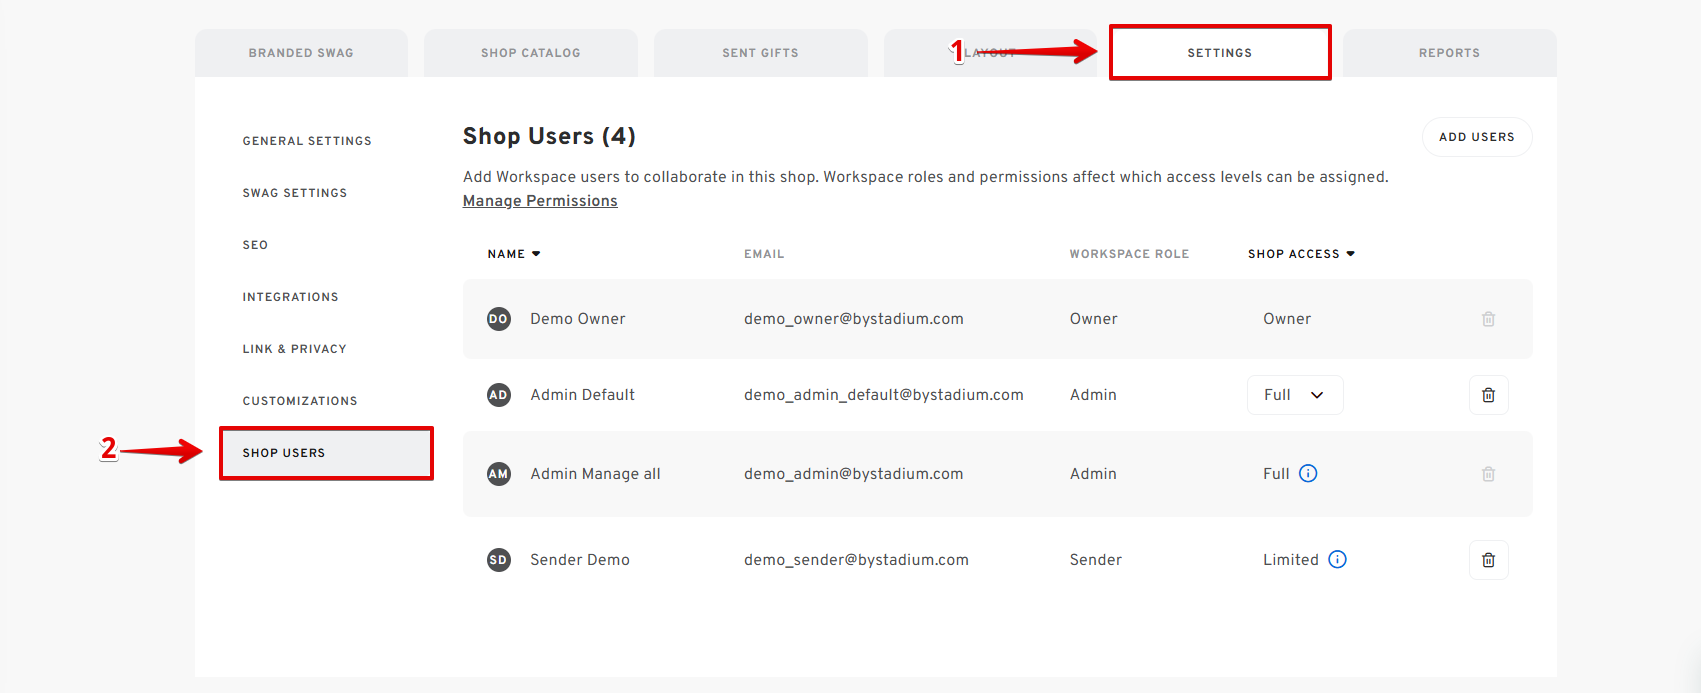The width and height of the screenshot is (1701, 693).
Task: Go to the Shop Catalog tab
Action: tap(530, 53)
